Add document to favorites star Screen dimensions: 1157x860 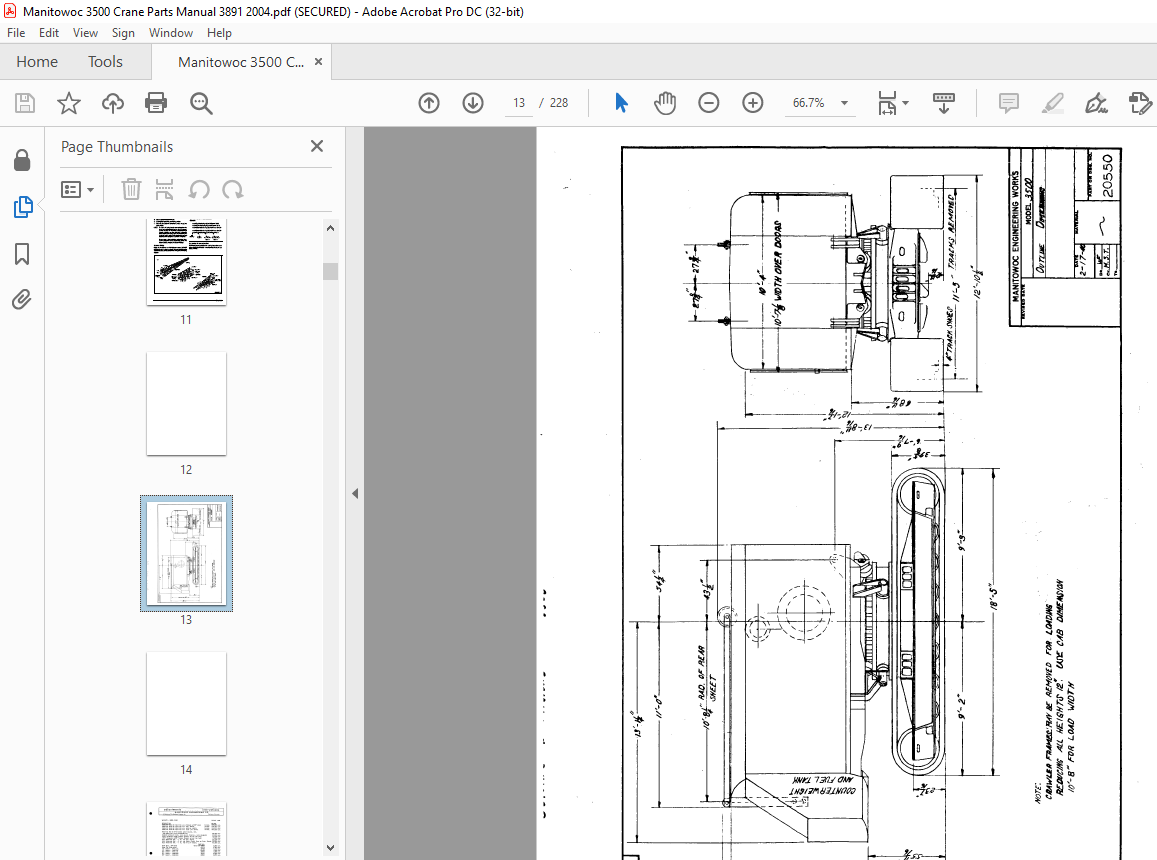point(69,103)
